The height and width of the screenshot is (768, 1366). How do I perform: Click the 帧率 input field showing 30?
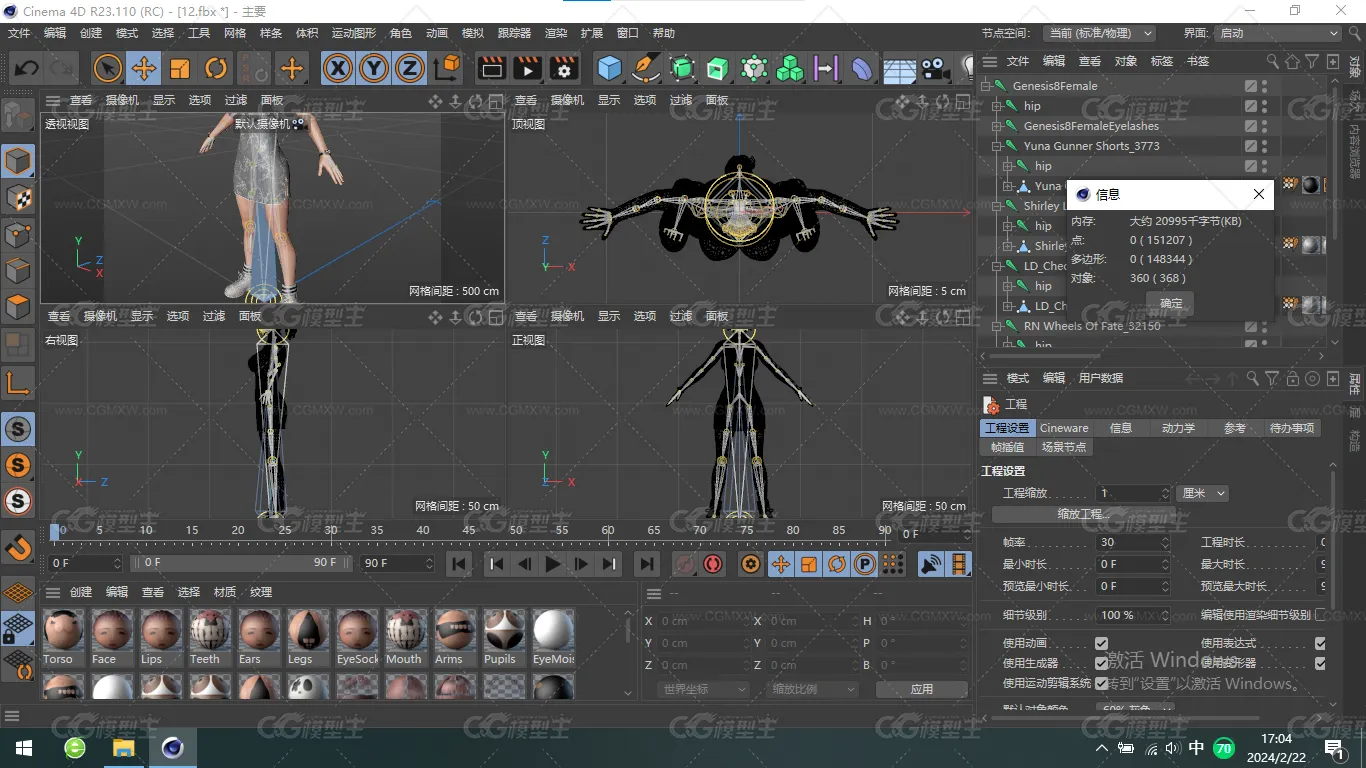click(1132, 542)
